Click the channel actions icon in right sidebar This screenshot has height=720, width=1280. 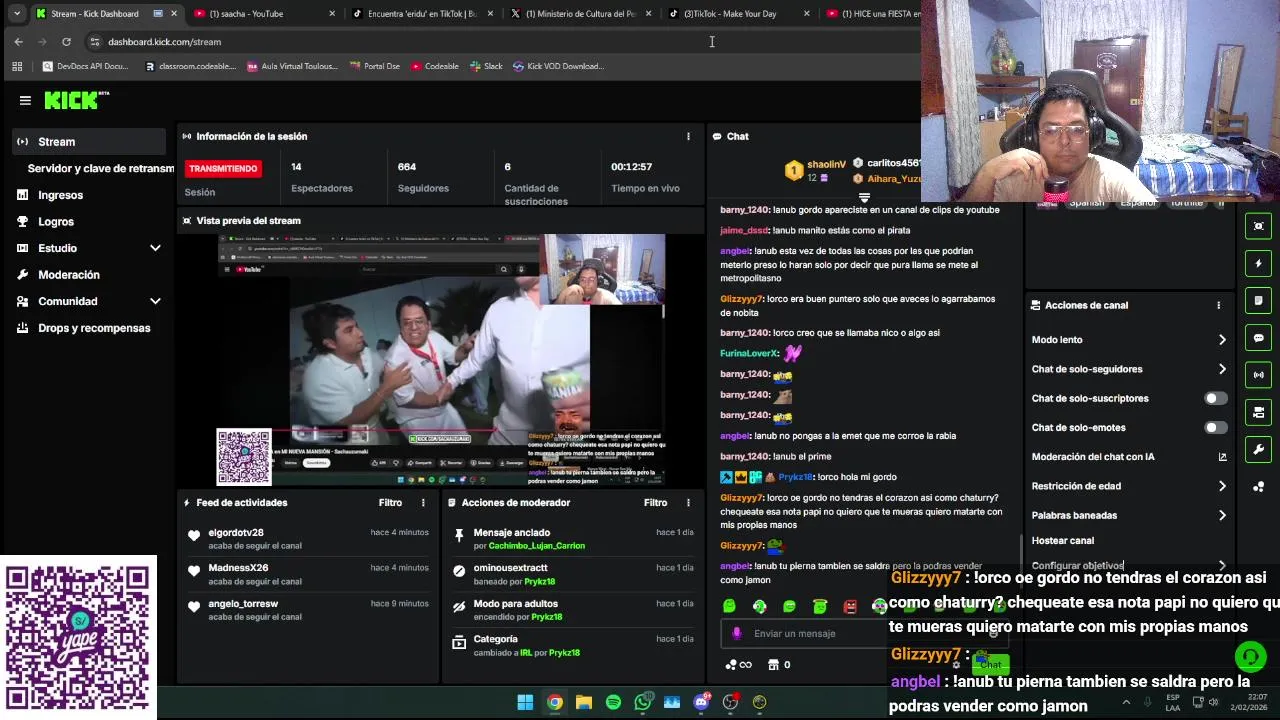[x=1259, y=412]
